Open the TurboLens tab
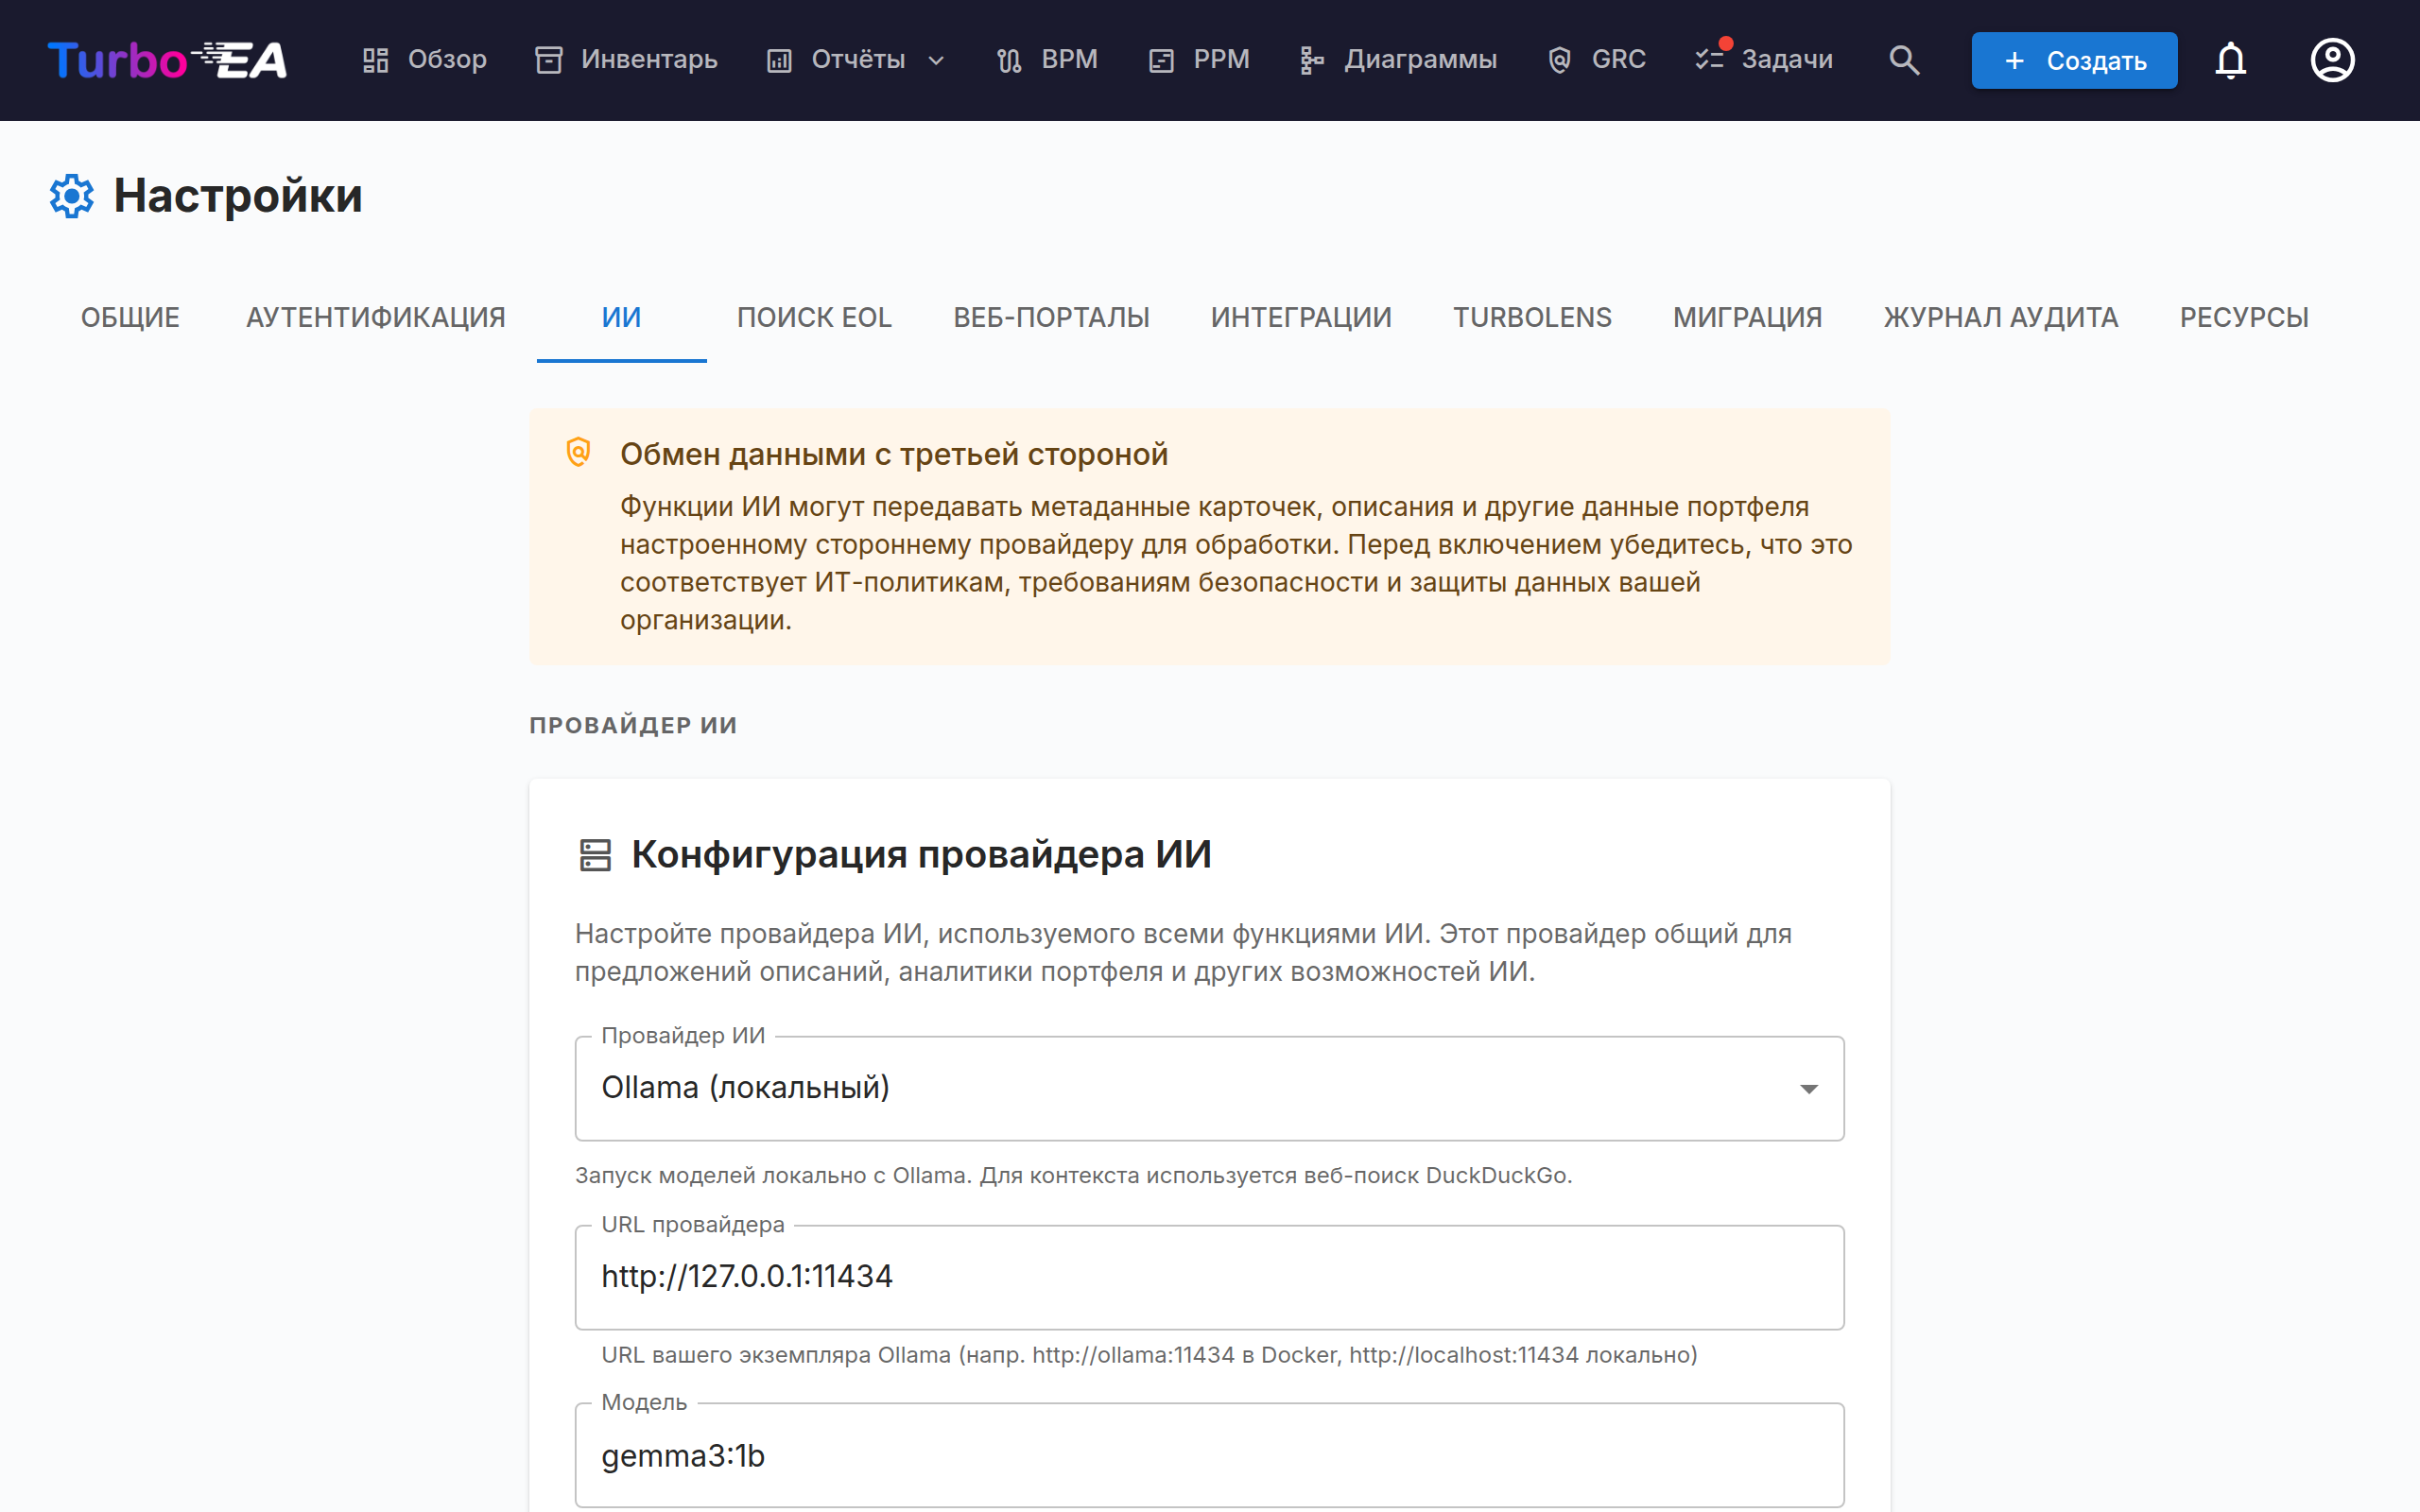The height and width of the screenshot is (1512, 2420). (1532, 318)
